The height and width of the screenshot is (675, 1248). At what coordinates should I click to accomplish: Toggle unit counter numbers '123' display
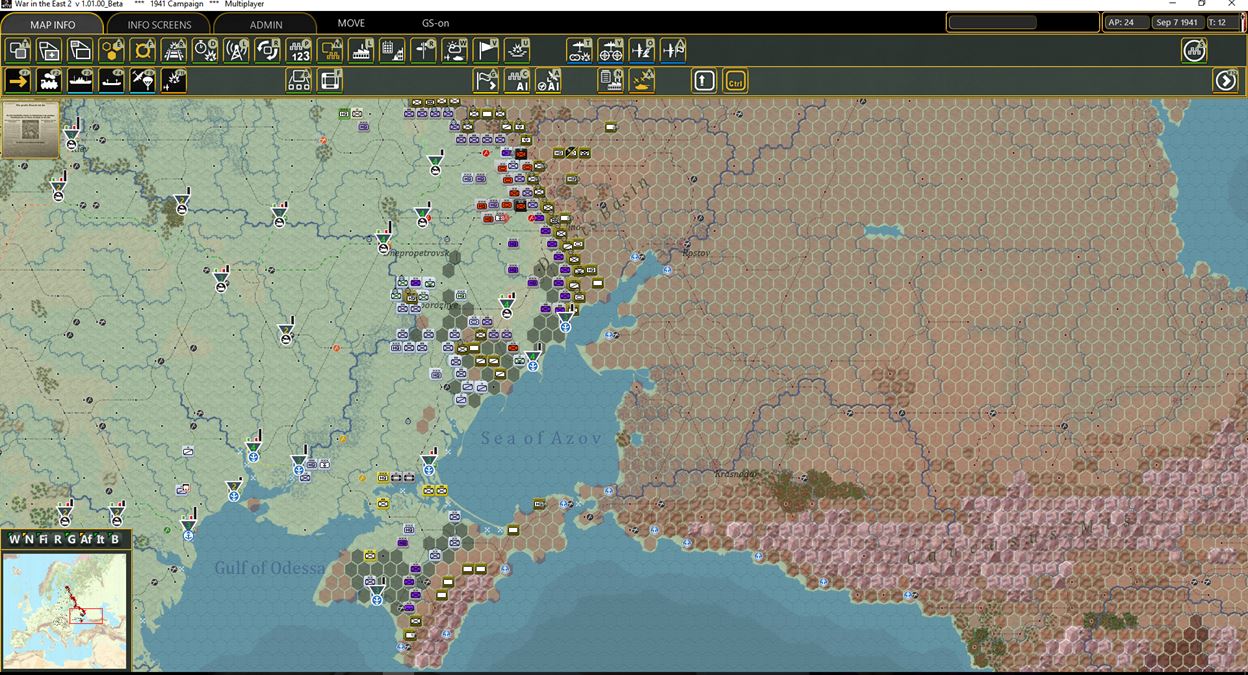pos(299,49)
